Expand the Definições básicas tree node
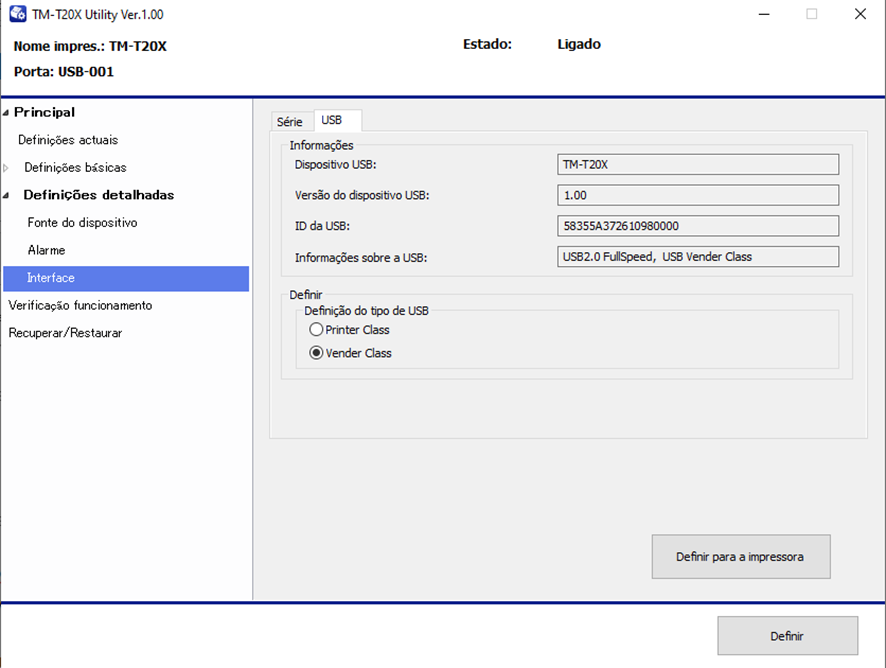This screenshot has width=886, height=668. click(x=6, y=168)
